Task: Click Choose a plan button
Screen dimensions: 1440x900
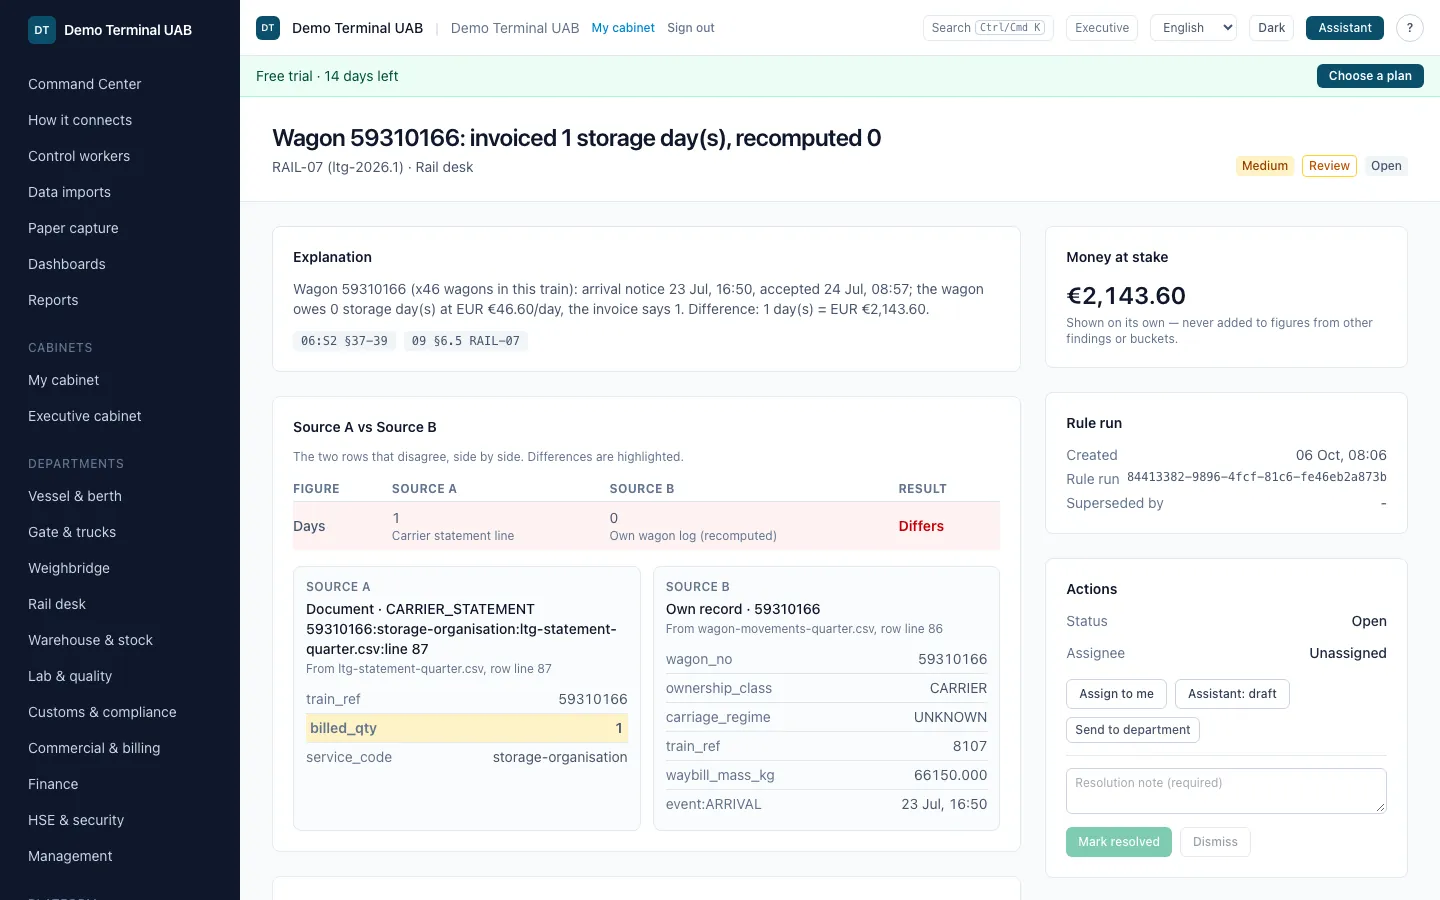Action: (x=1370, y=76)
